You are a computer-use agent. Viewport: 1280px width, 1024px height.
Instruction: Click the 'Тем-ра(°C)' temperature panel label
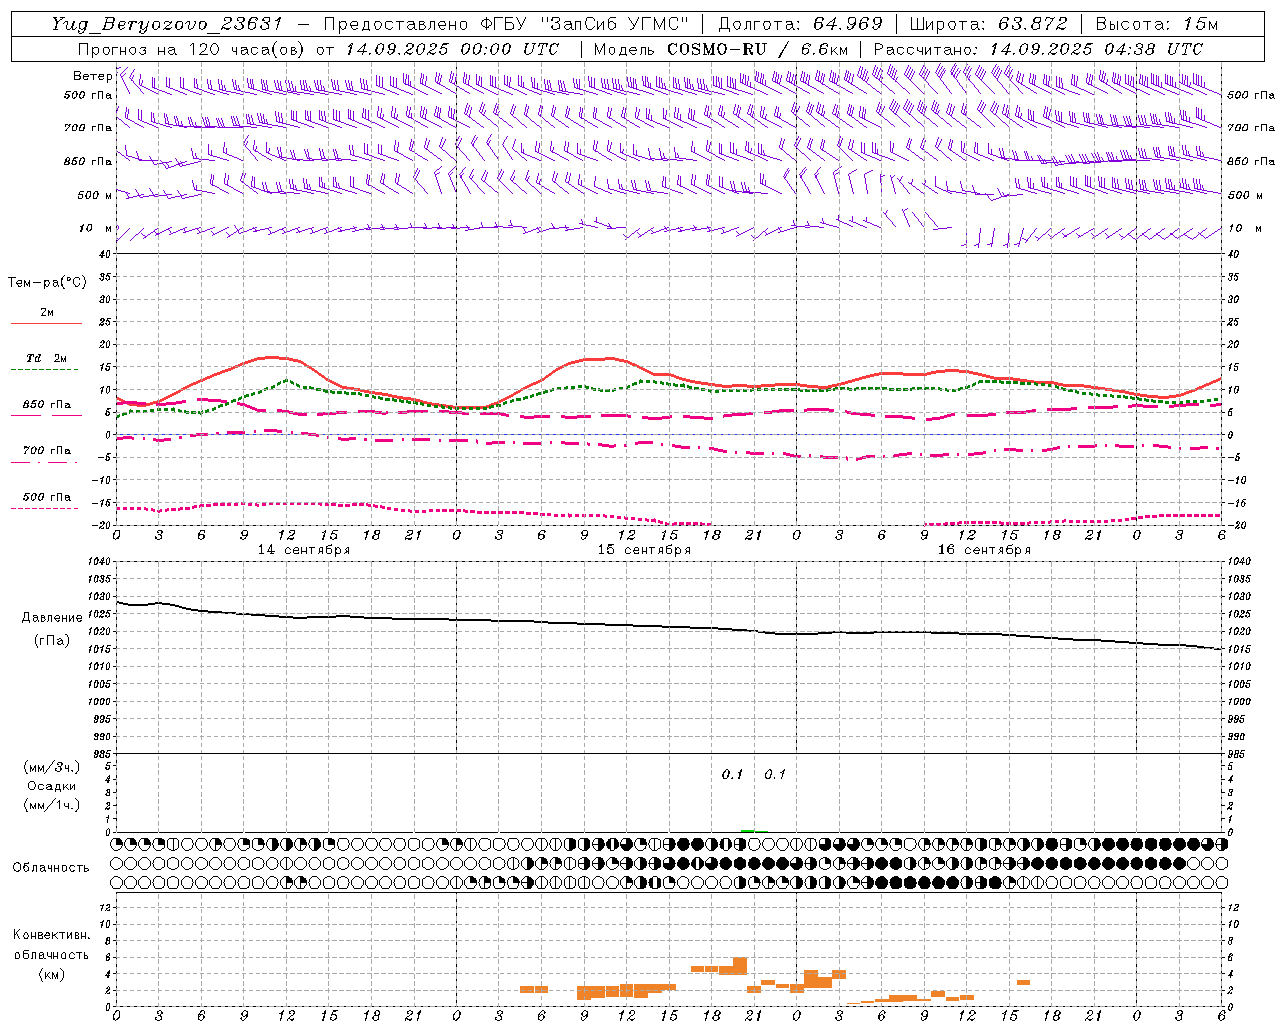pos(47,283)
